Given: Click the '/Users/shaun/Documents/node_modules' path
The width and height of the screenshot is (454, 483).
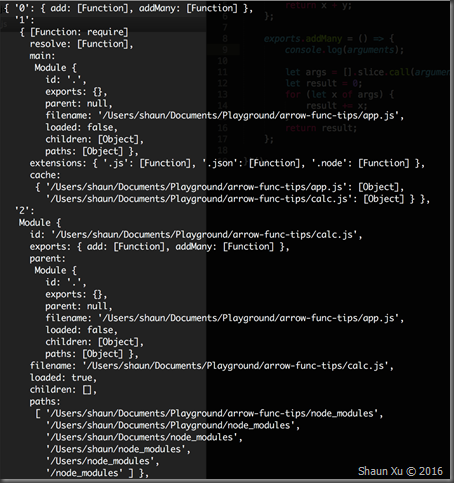Looking at the screenshot, I should 144,437.
